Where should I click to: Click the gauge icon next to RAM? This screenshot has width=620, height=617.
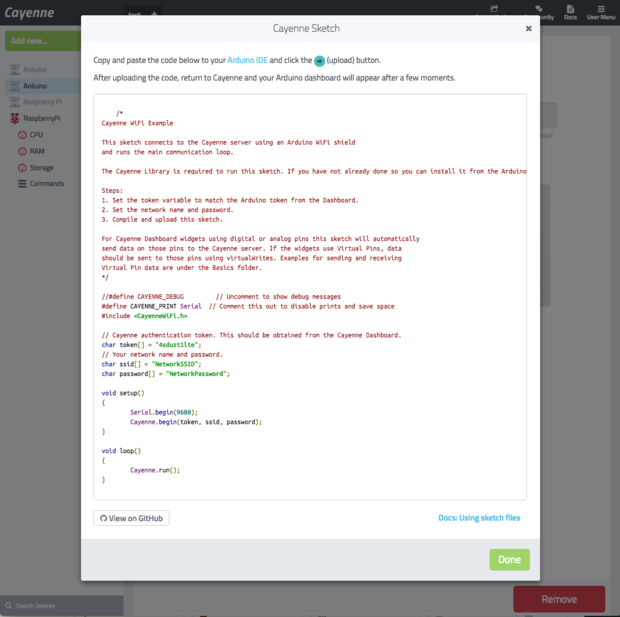(x=22, y=151)
